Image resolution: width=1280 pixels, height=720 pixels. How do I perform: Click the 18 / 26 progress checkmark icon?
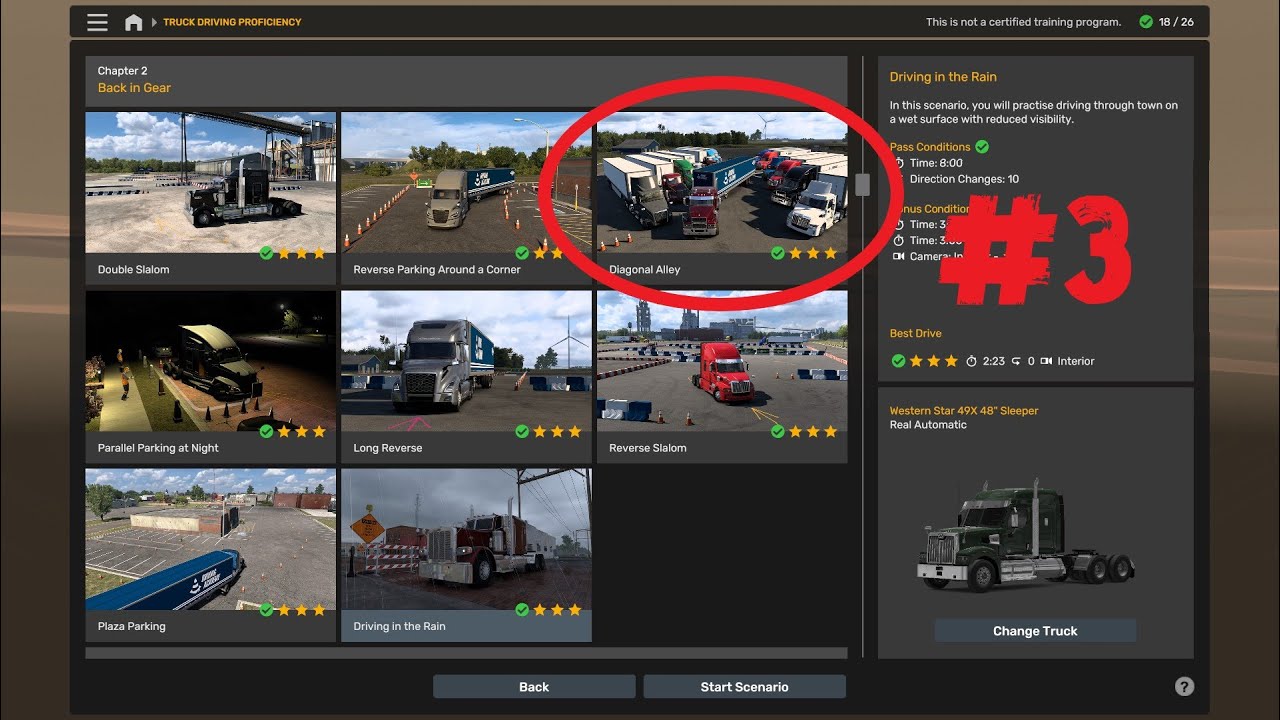(1146, 22)
